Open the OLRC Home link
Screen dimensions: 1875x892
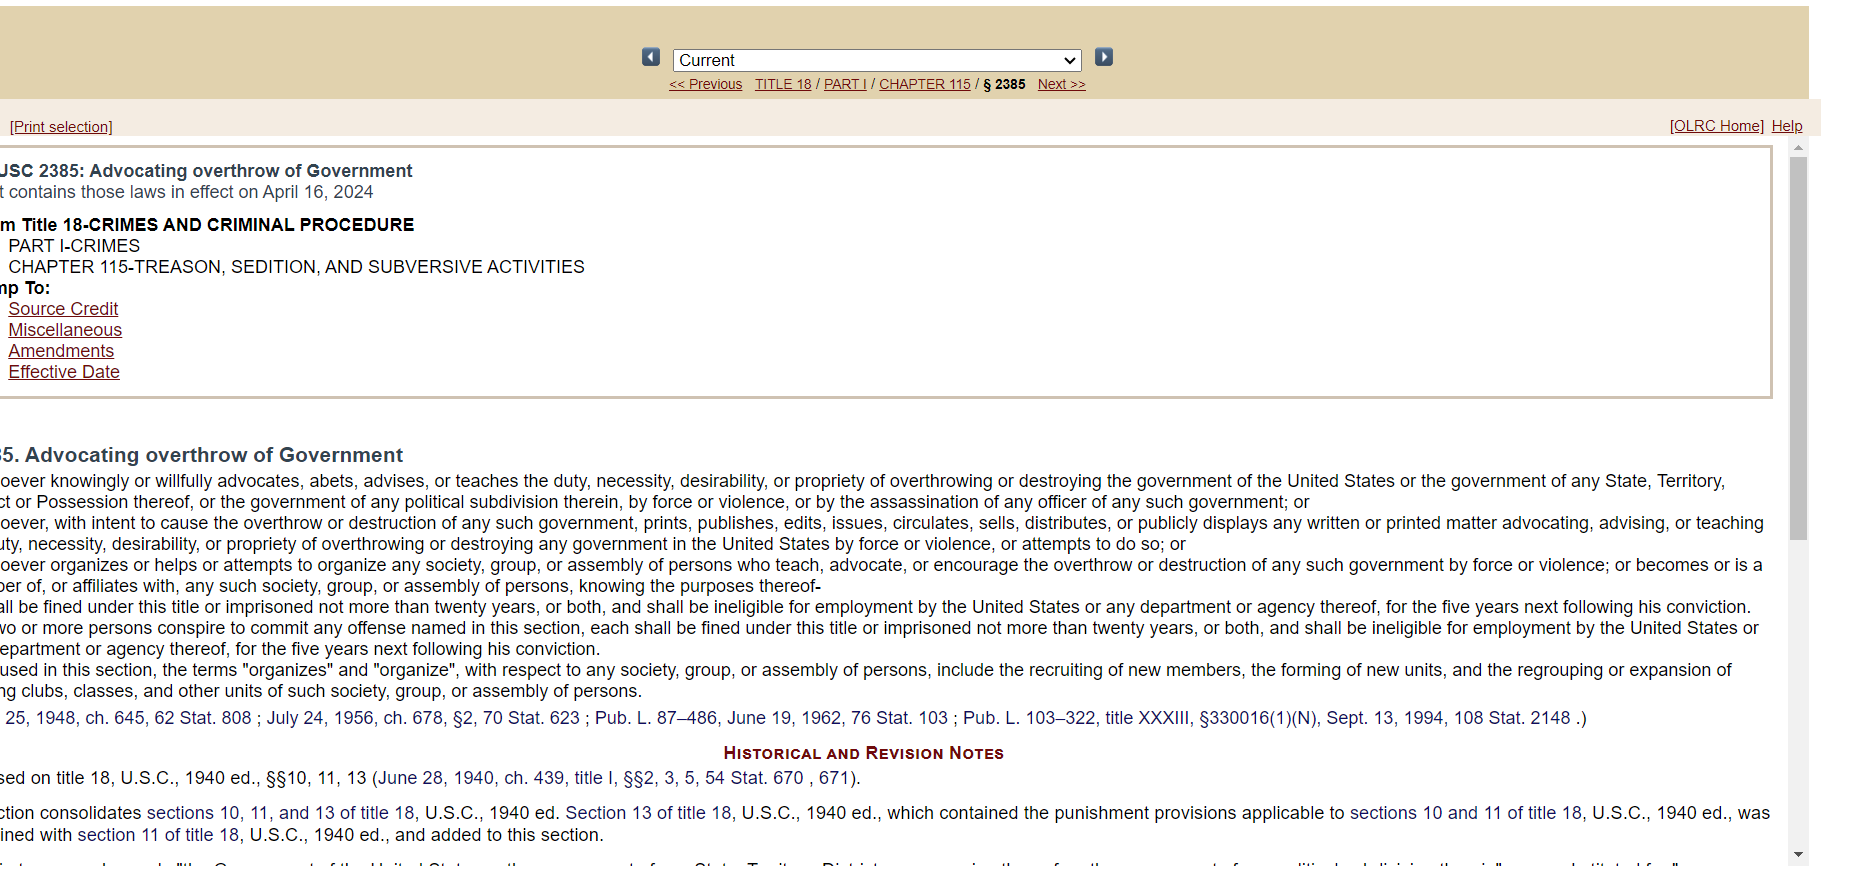pyautogui.click(x=1716, y=126)
